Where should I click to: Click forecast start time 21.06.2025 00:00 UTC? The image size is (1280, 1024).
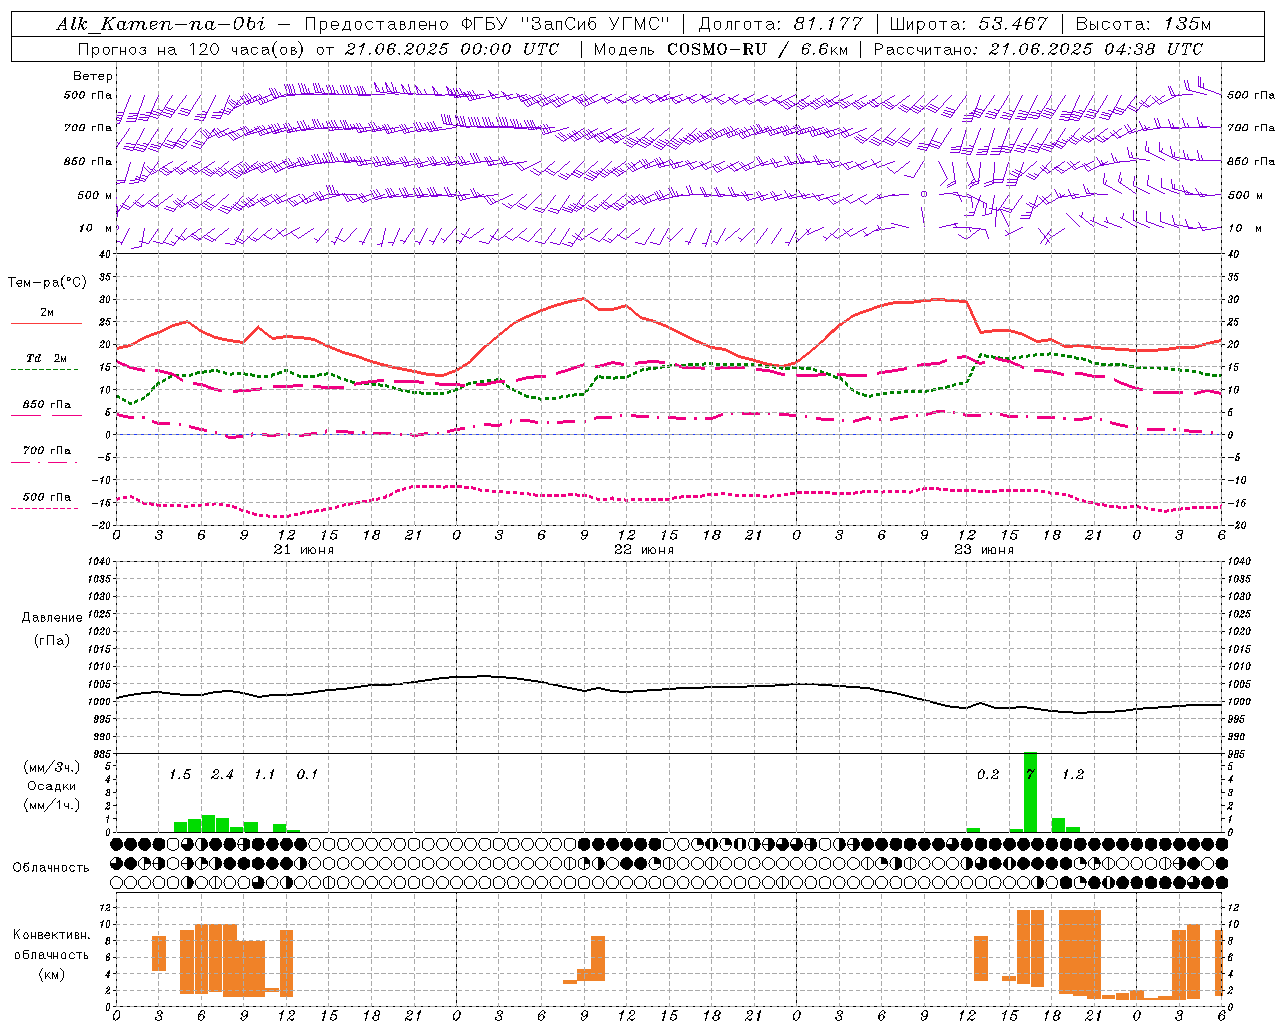tap(451, 49)
